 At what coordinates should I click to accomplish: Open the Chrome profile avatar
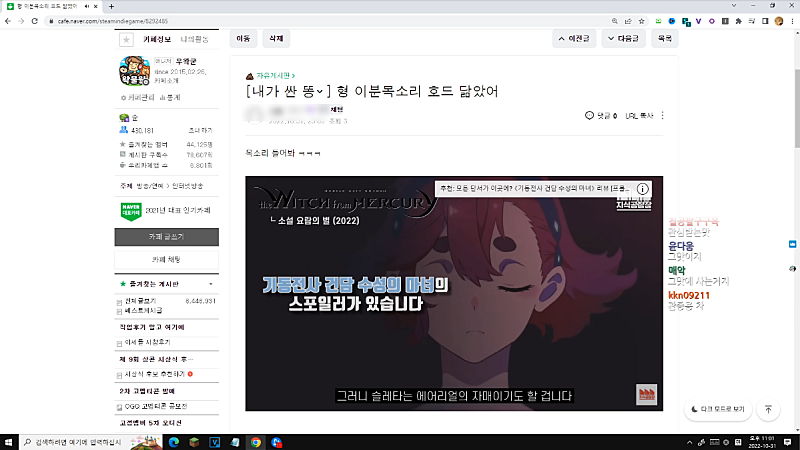coord(779,21)
